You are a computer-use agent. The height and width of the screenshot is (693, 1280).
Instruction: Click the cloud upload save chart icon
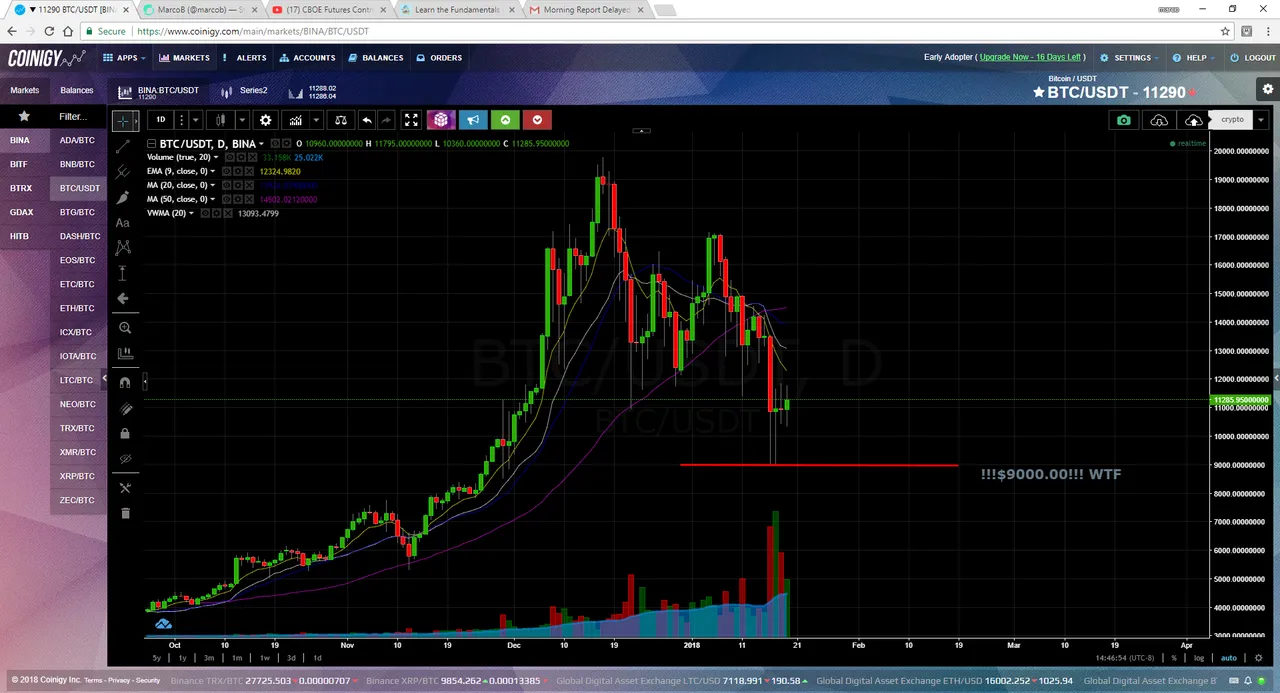click(x=1193, y=120)
